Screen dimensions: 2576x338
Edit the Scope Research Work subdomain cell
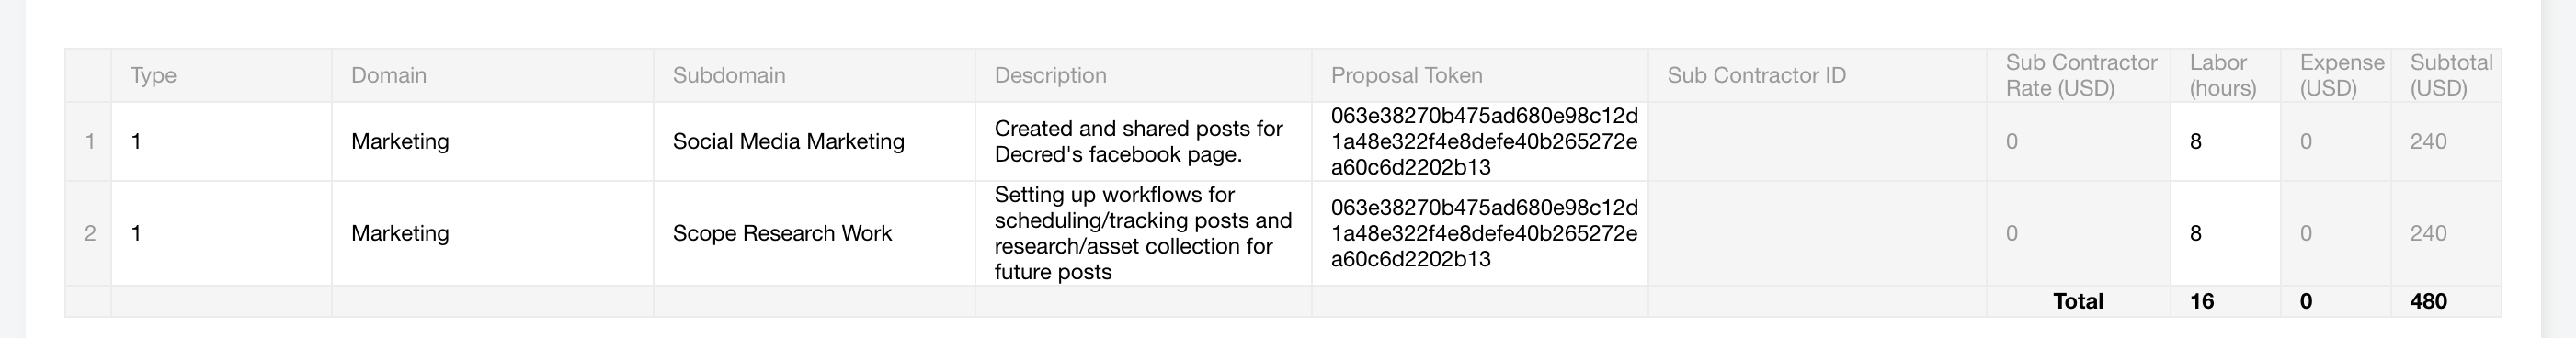coord(814,233)
